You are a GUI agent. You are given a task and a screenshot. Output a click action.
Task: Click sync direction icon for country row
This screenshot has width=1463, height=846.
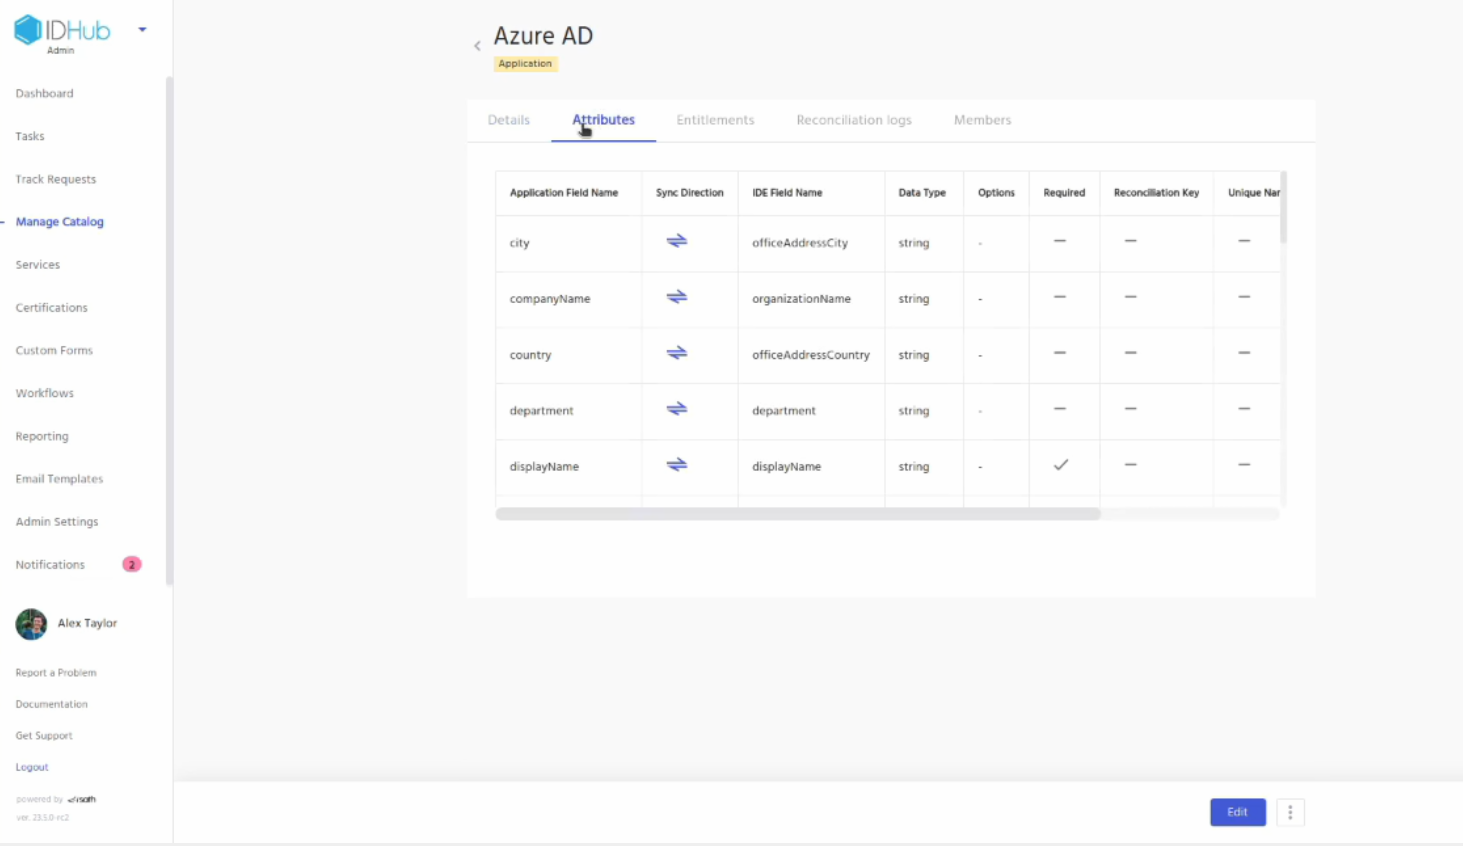click(677, 353)
